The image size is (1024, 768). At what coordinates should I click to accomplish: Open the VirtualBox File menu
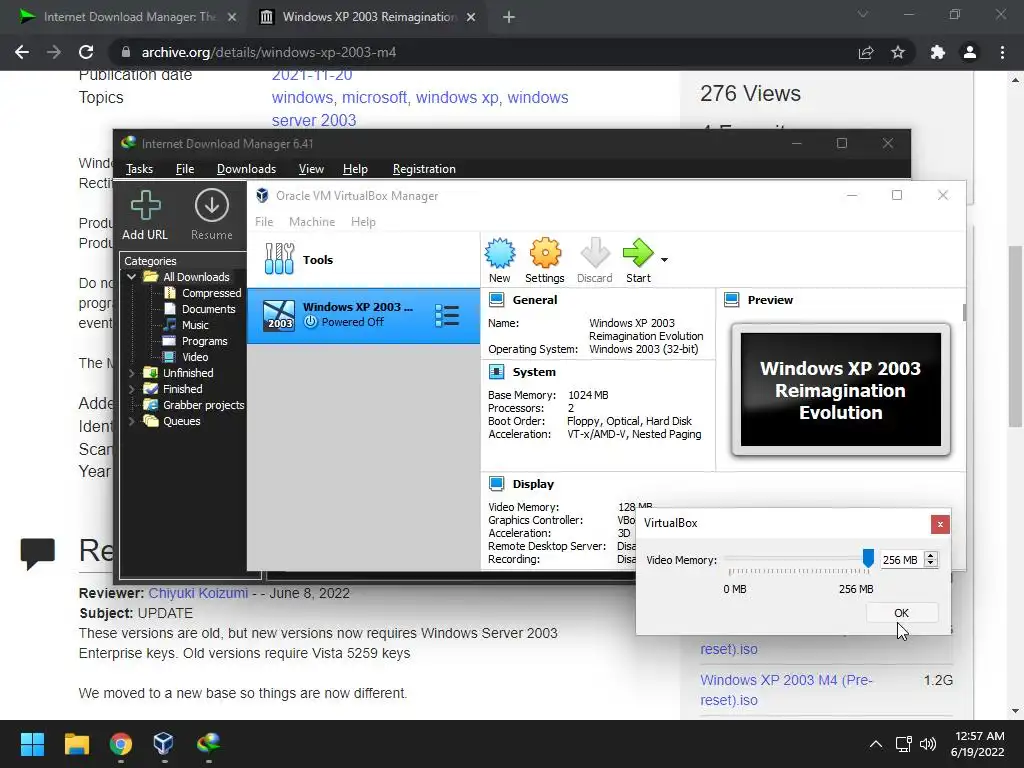[264, 222]
